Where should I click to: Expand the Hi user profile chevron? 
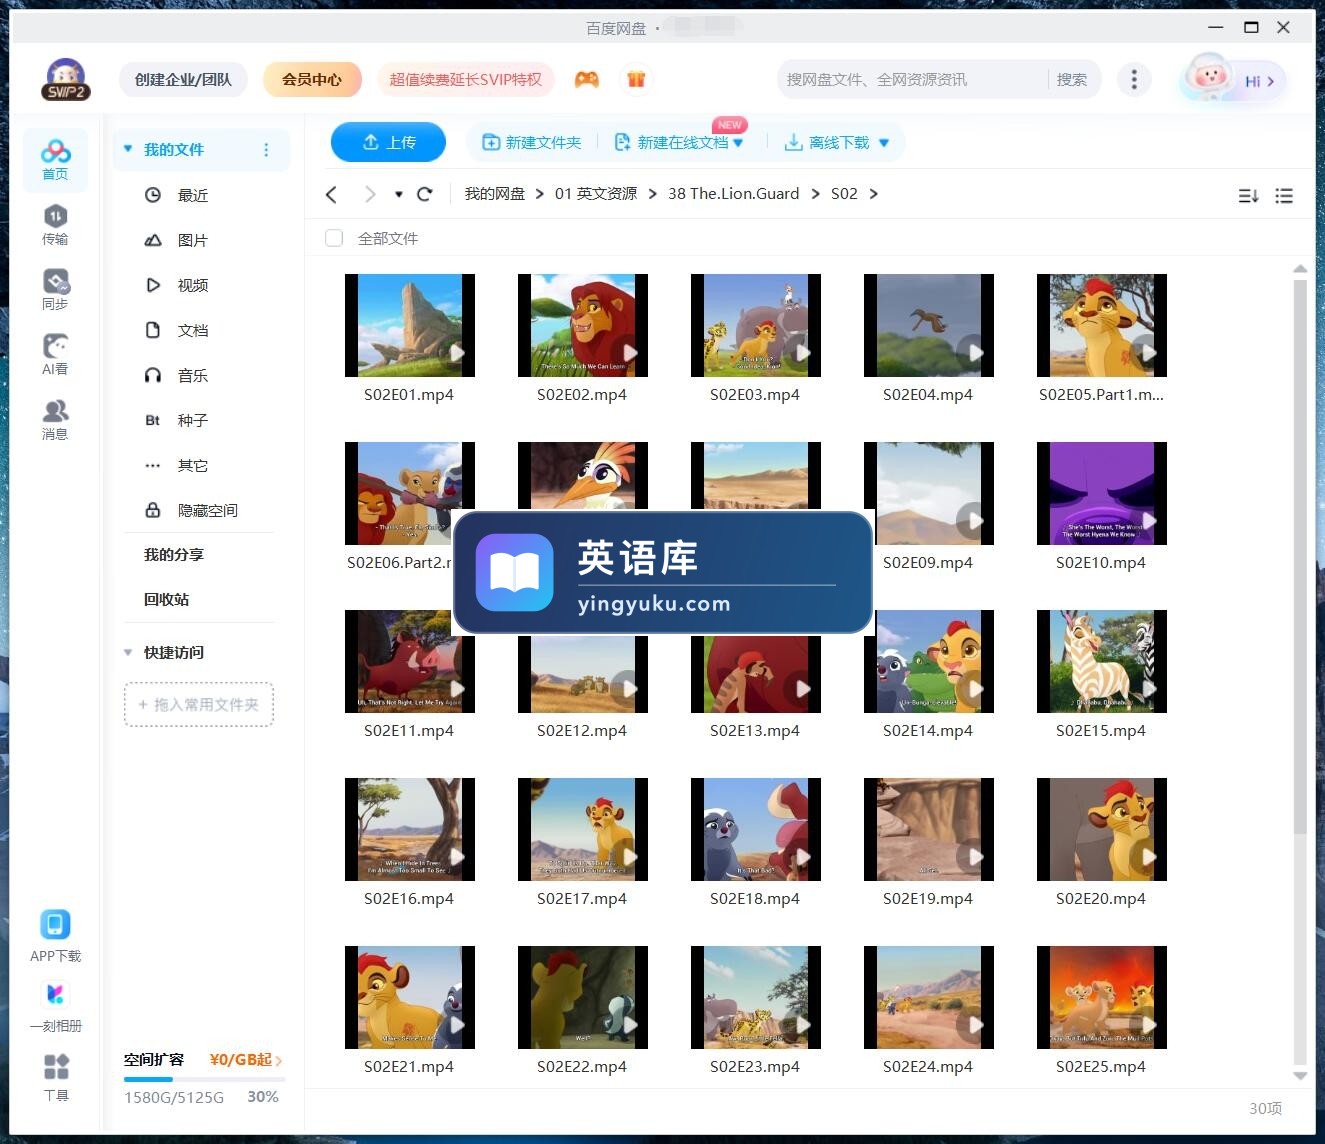[1270, 81]
